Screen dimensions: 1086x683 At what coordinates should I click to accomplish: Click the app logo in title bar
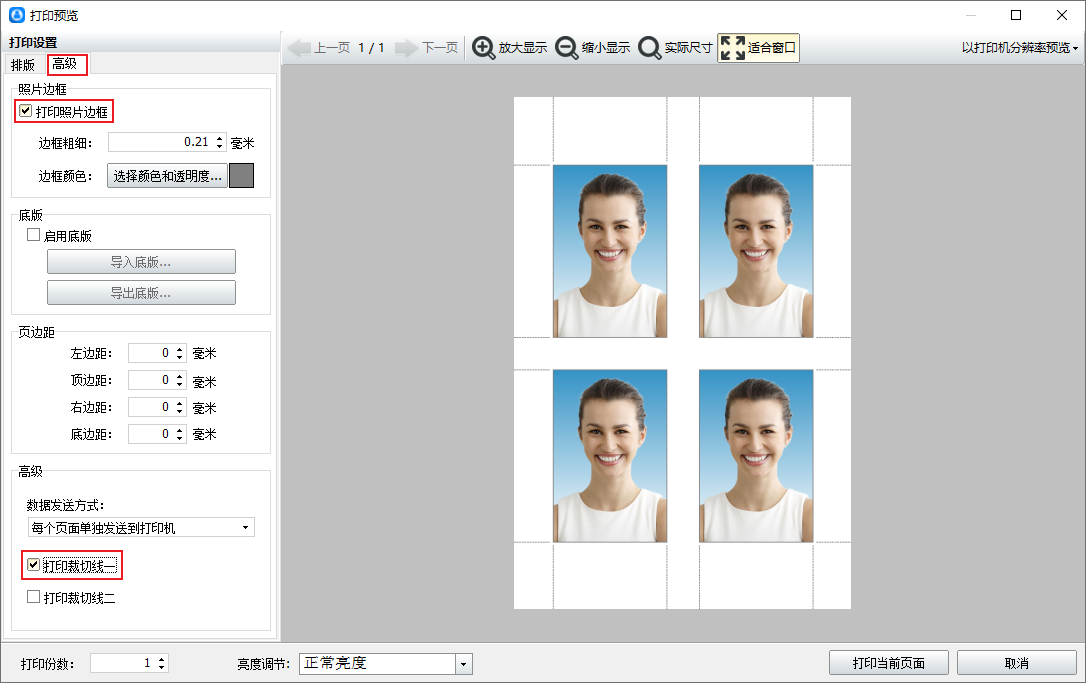(16, 15)
